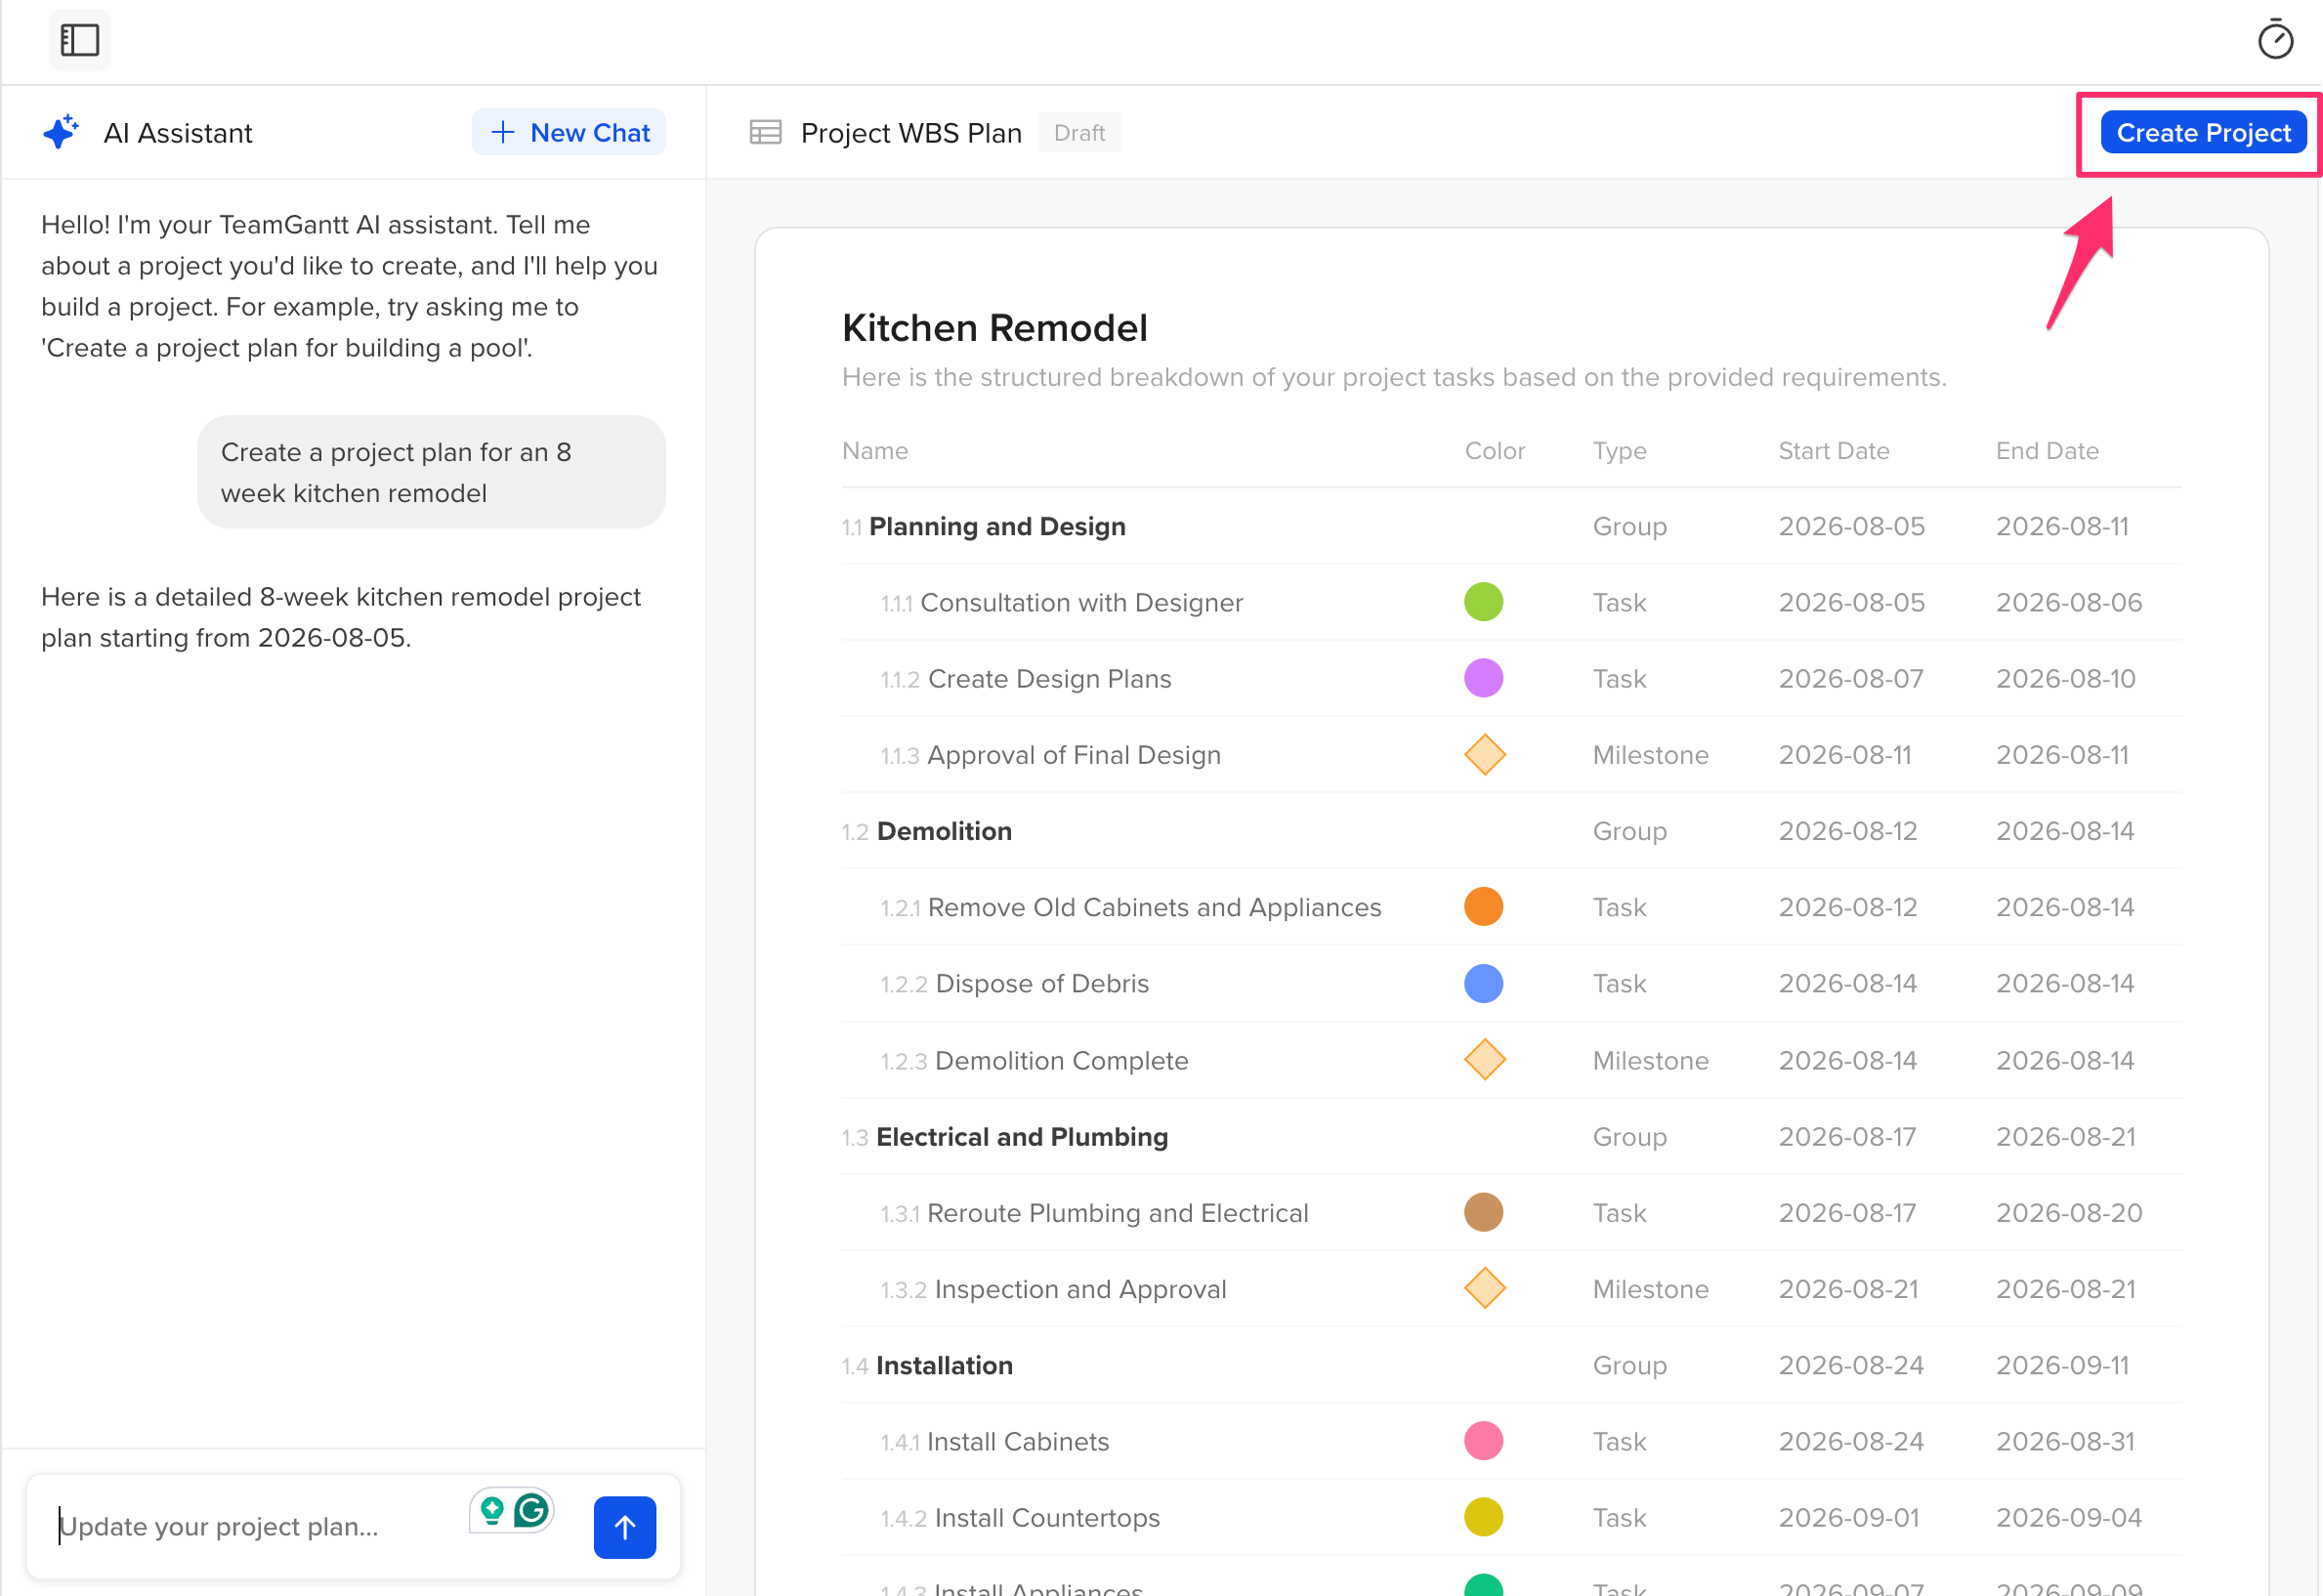The image size is (2323, 1596).
Task: Click the Group type of Electrical and Plumbing
Action: click(1629, 1137)
